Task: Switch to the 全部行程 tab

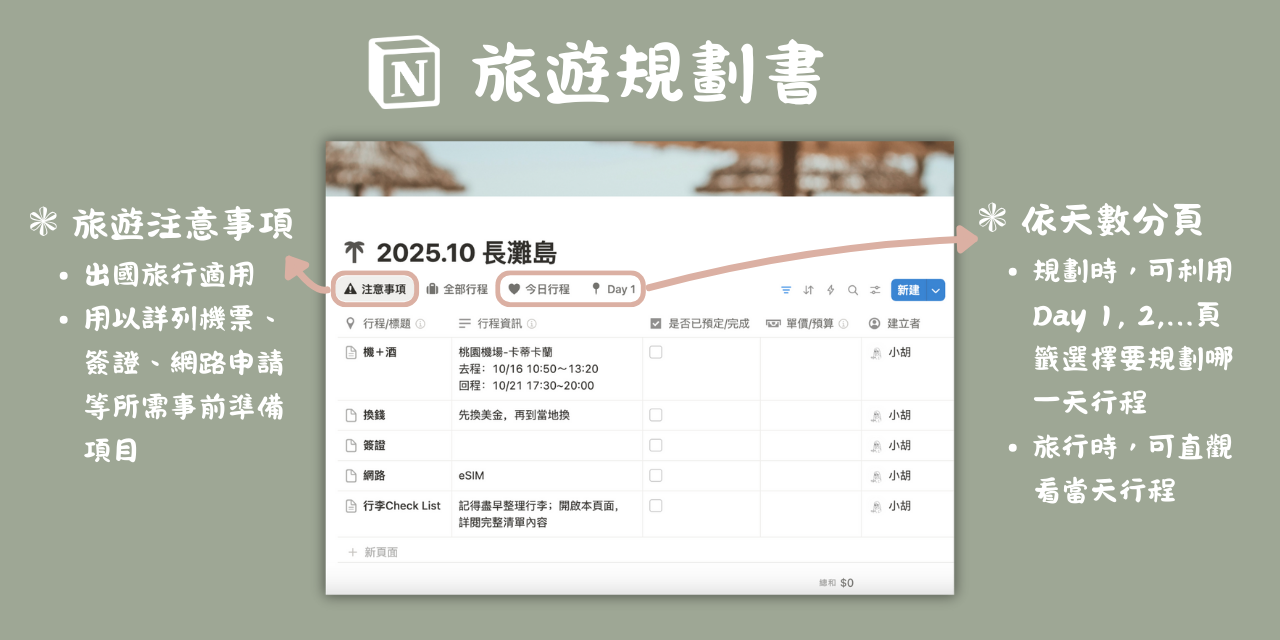Action: coord(457,289)
